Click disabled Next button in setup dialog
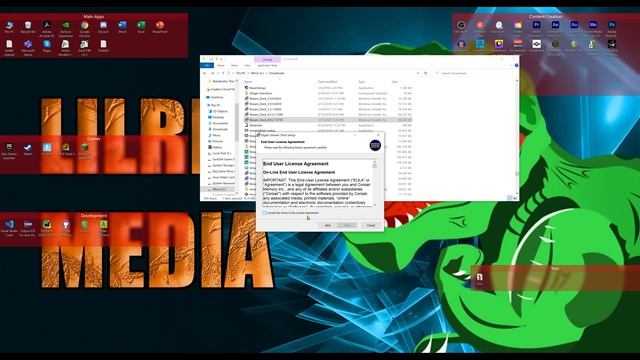Screen dimensions: 640x360 coord(347,225)
